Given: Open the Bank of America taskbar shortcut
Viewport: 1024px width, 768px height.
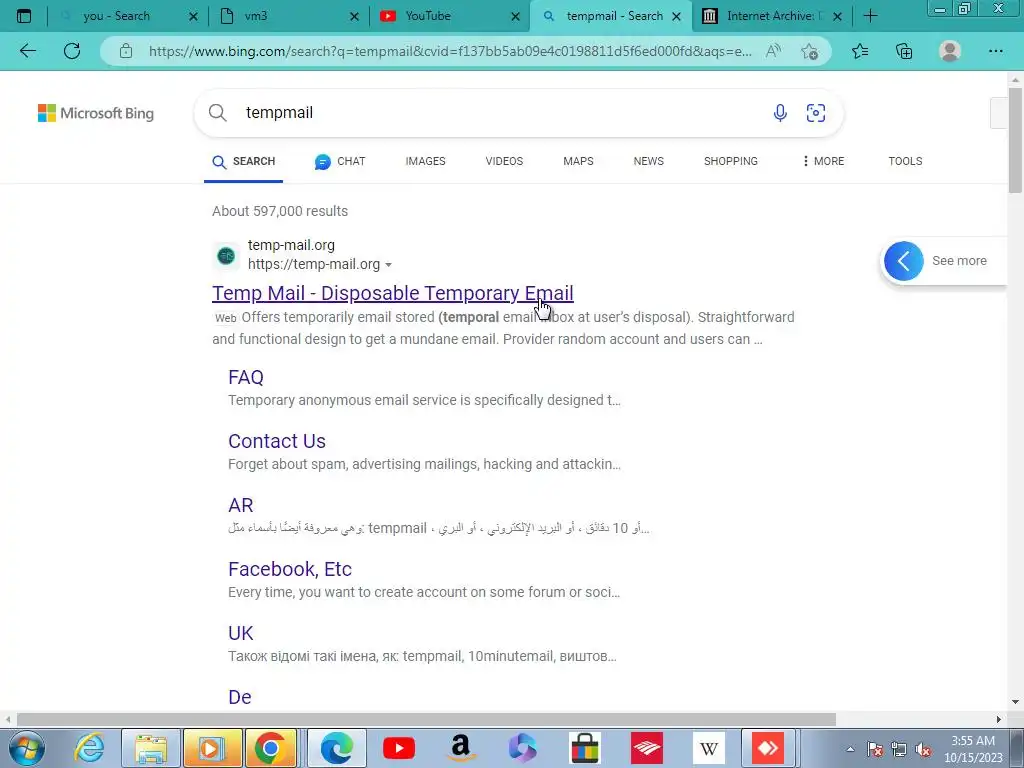Looking at the screenshot, I should click(647, 748).
